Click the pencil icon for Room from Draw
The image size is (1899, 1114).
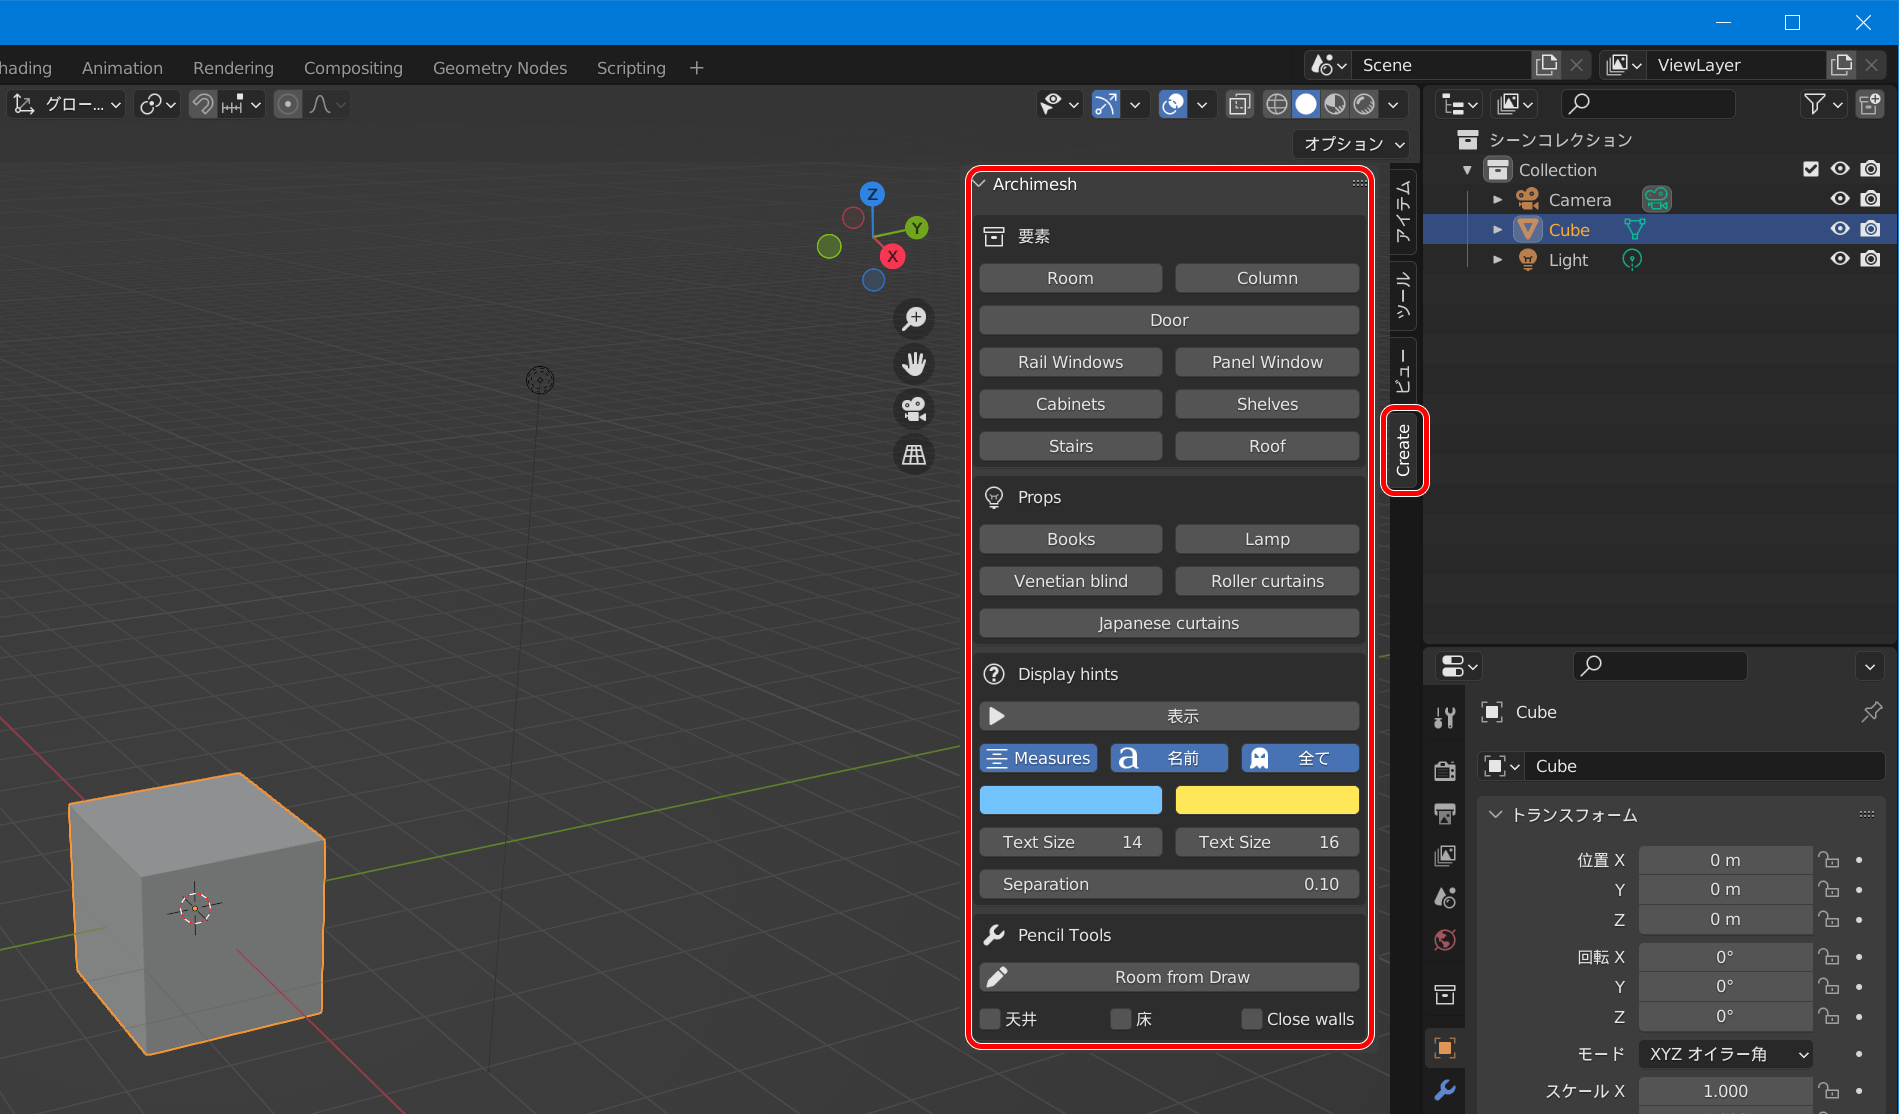pos(997,977)
